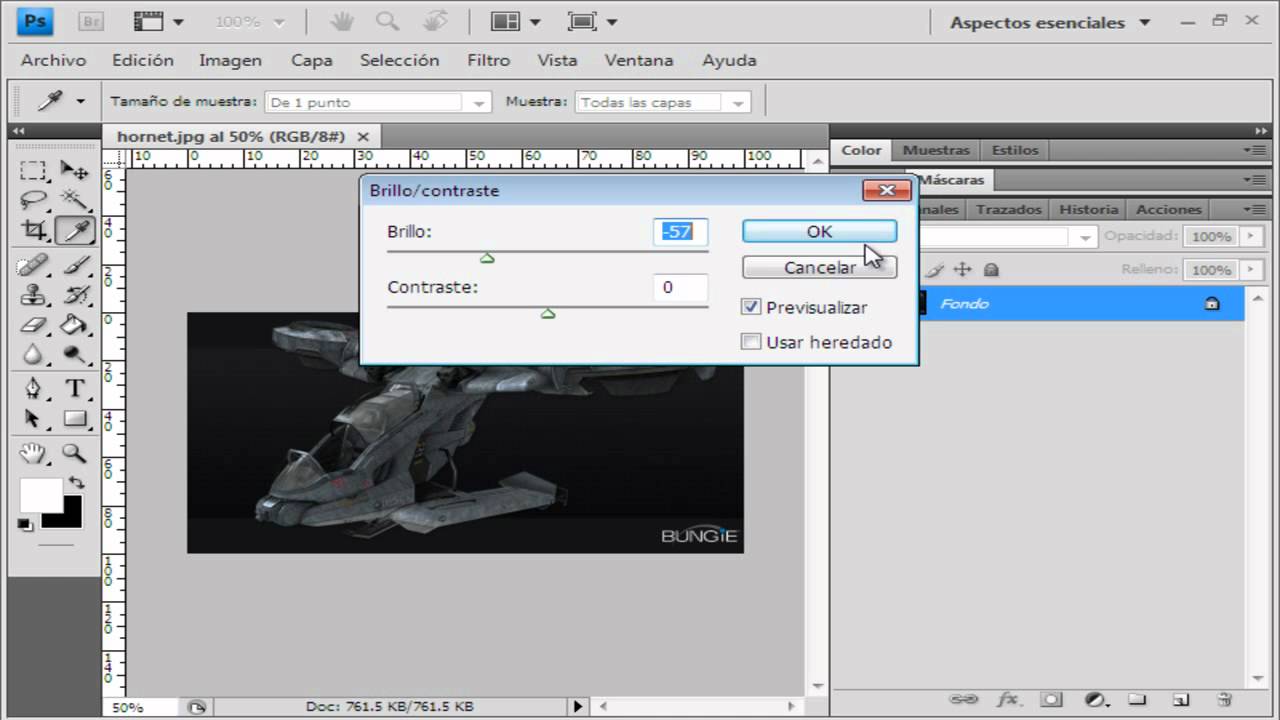1280x720 pixels.
Task: Swap foreground and background colors
Action: tap(76, 482)
